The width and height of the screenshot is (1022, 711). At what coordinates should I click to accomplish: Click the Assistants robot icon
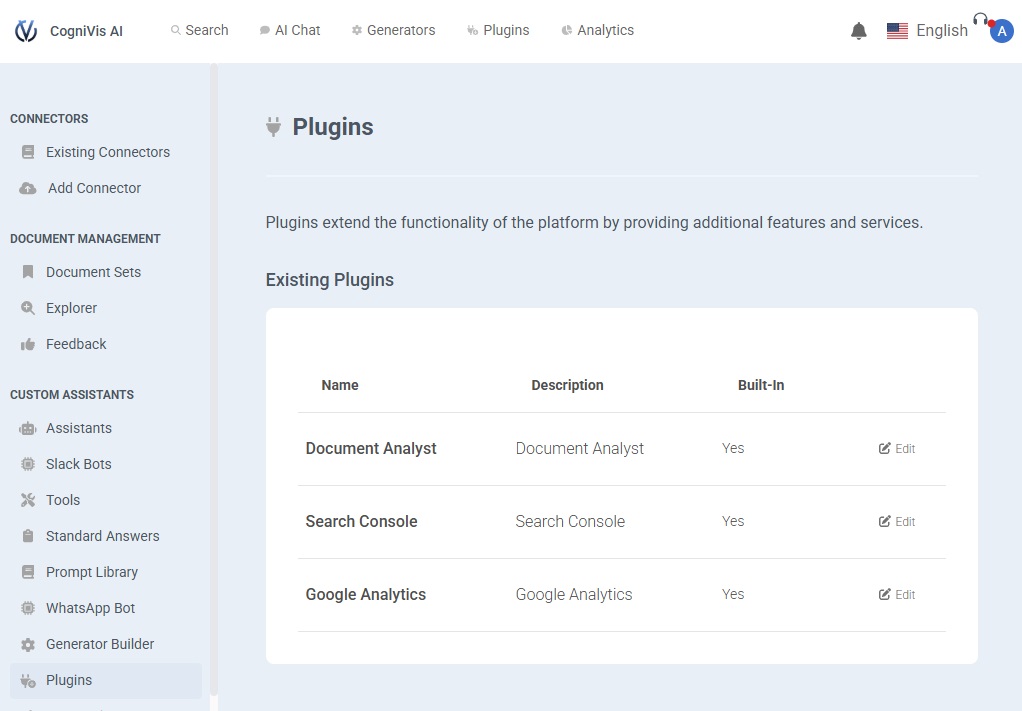[28, 428]
